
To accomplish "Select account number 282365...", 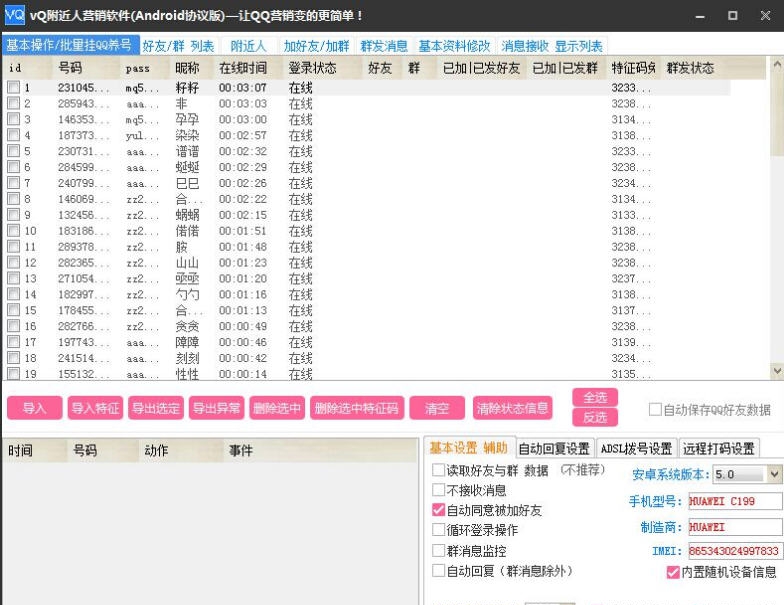I will [84, 262].
